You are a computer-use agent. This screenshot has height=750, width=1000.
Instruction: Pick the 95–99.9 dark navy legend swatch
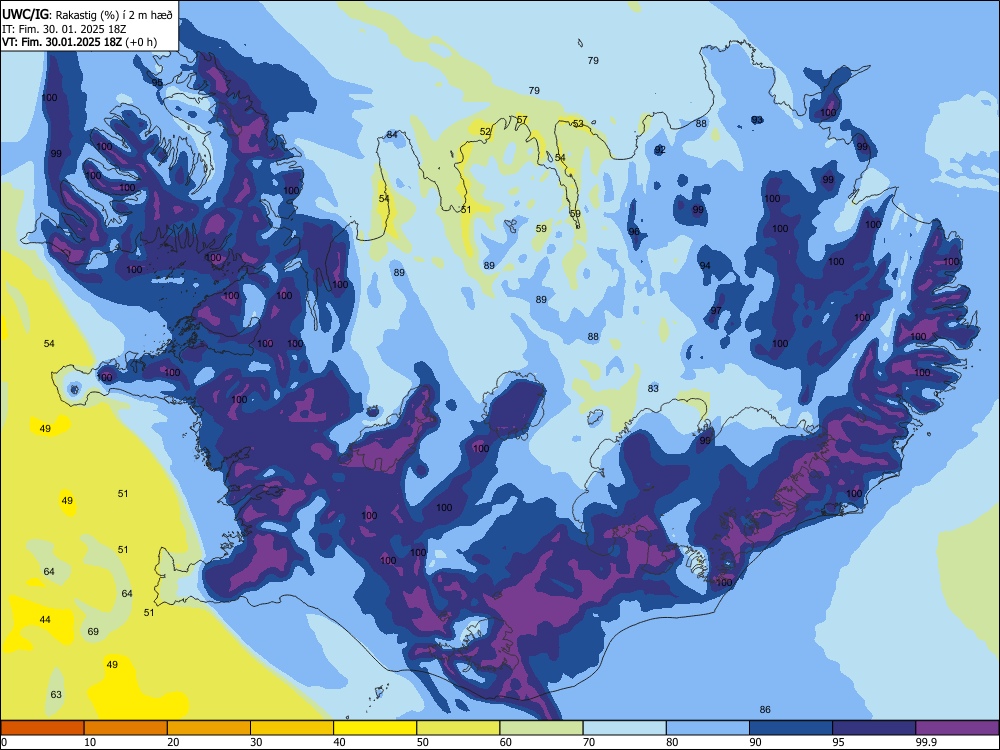pos(874,728)
